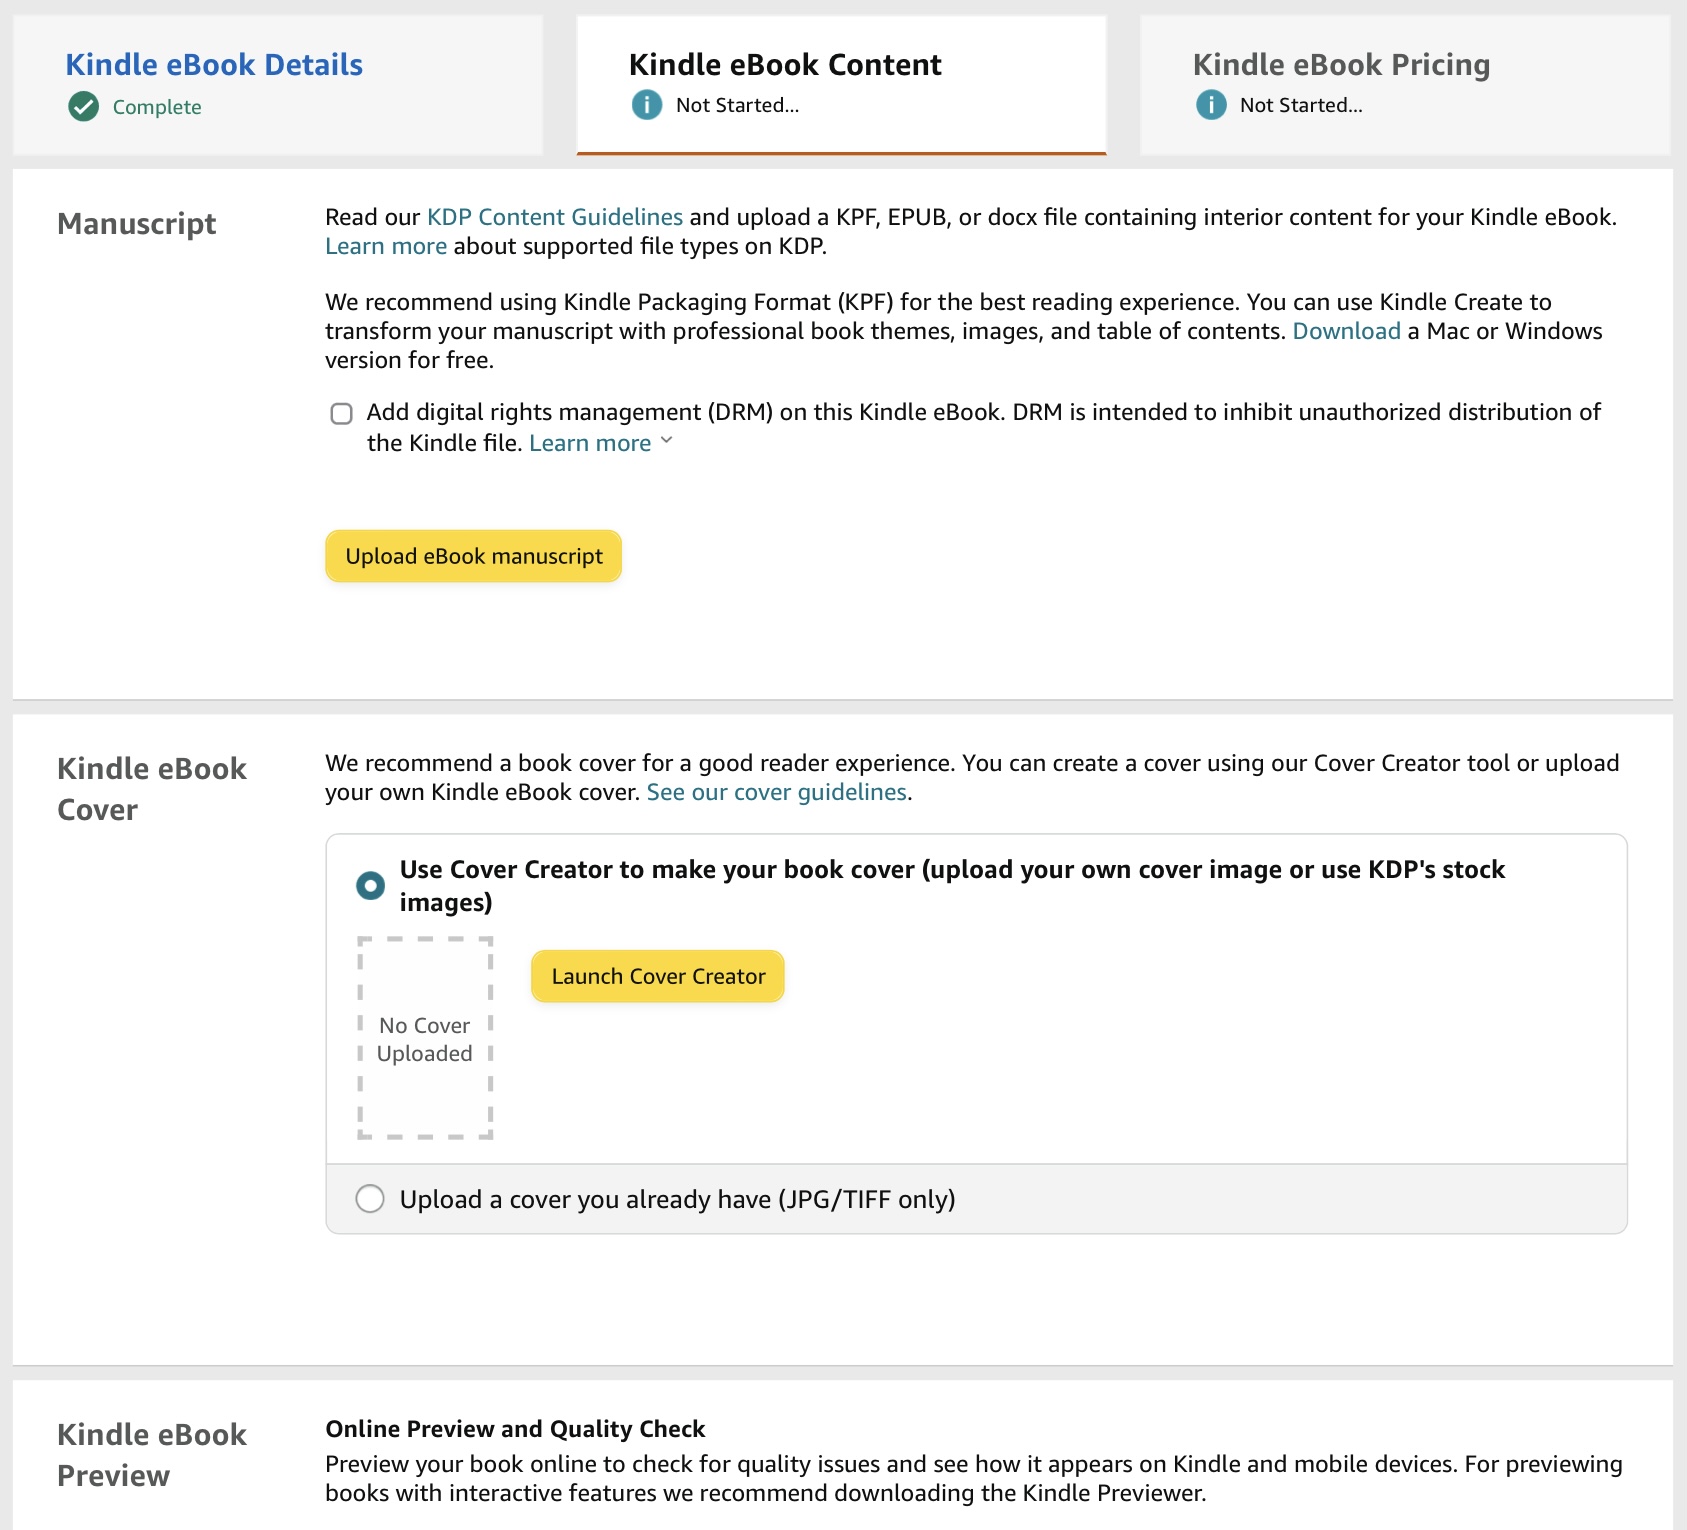This screenshot has width=1687, height=1530.
Task: Select the Use Cover Creator radio option
Action: tap(370, 885)
